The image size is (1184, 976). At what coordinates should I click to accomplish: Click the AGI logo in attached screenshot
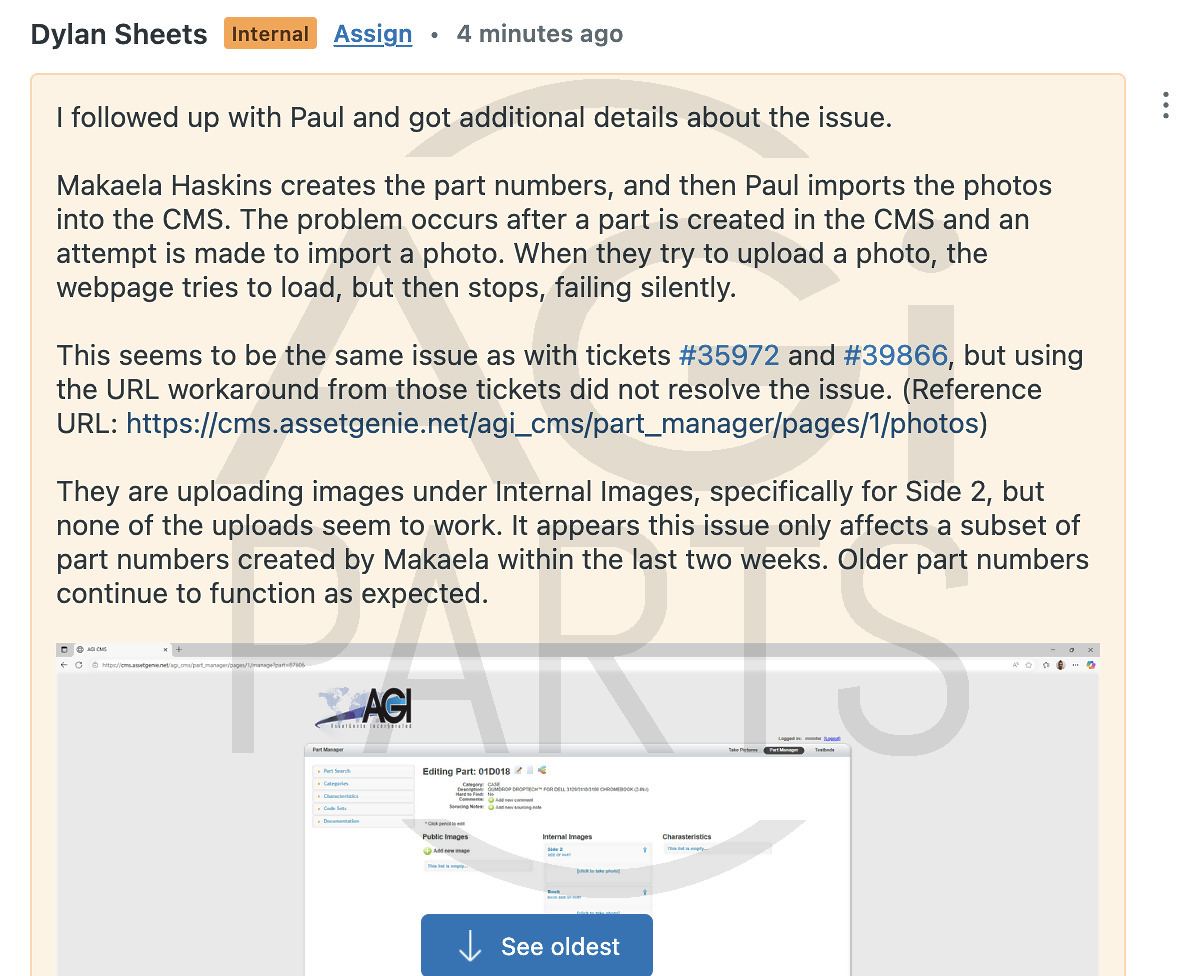[x=364, y=708]
